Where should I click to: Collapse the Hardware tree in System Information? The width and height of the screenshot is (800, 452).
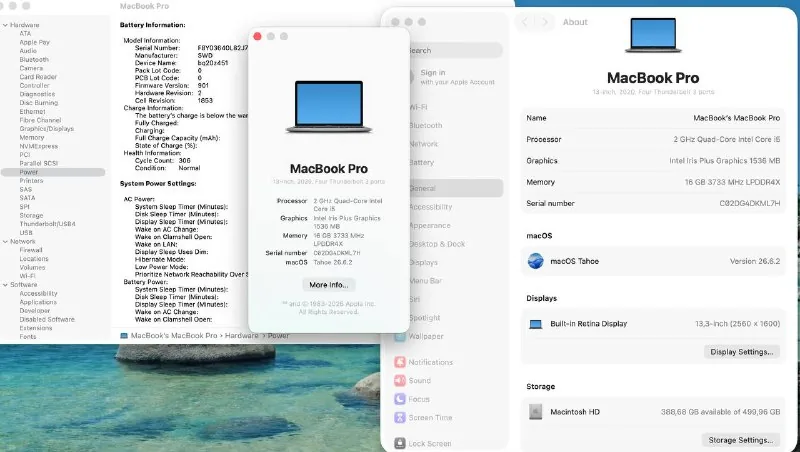5,25
